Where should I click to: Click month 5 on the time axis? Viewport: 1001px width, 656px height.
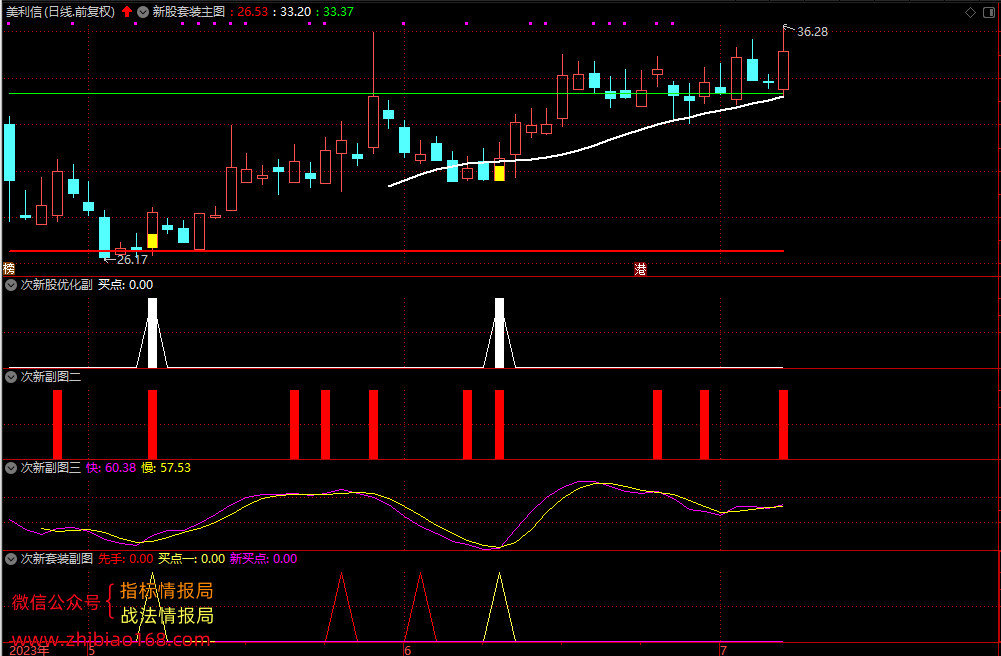(91, 650)
